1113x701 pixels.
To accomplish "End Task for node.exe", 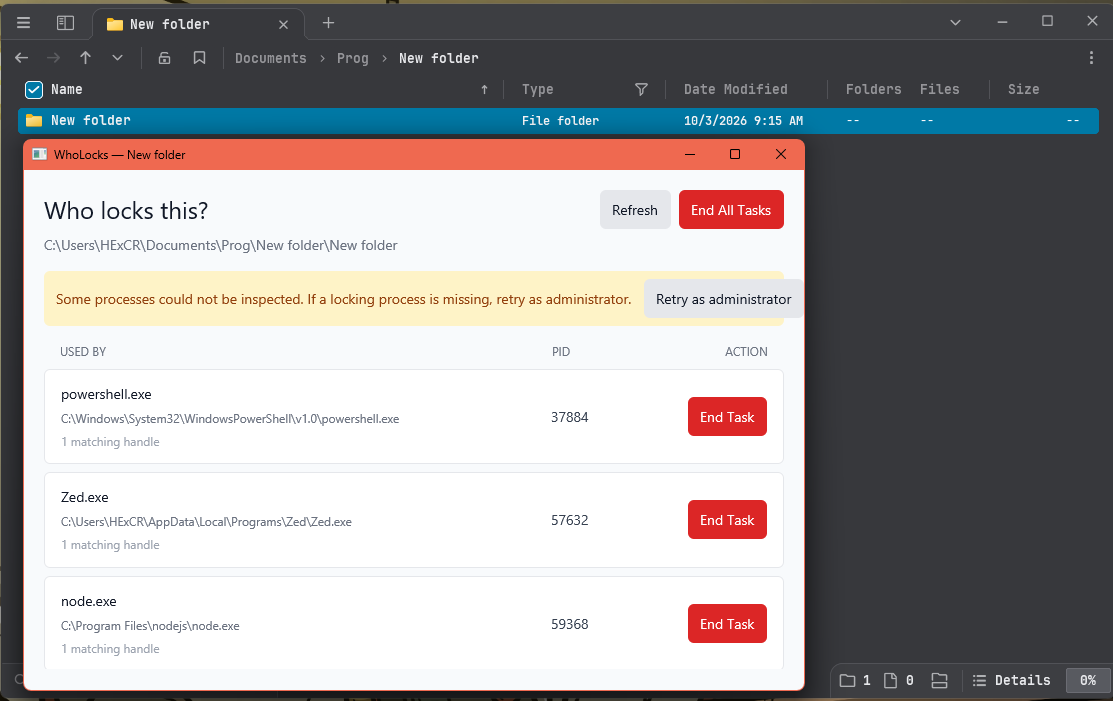I will [727, 624].
